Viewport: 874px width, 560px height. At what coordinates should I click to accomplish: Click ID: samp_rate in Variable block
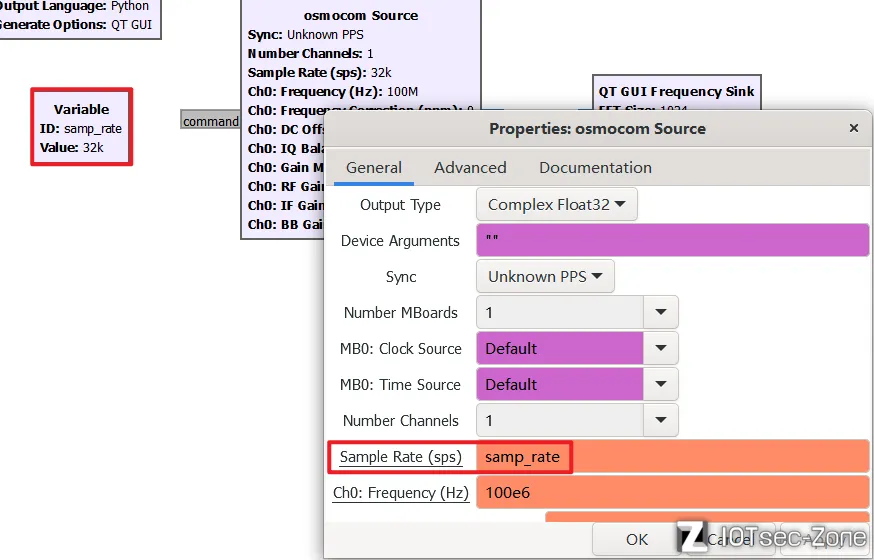pyautogui.click(x=80, y=129)
